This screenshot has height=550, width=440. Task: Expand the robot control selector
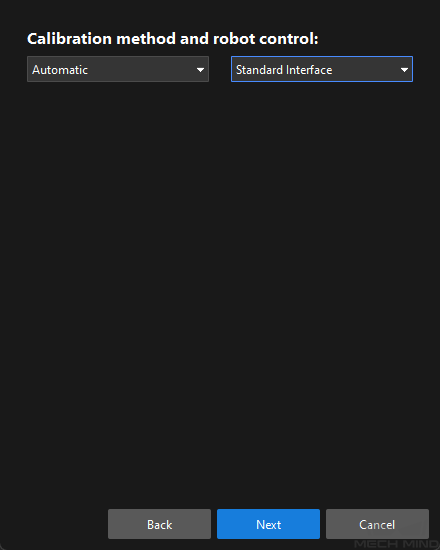(322, 69)
